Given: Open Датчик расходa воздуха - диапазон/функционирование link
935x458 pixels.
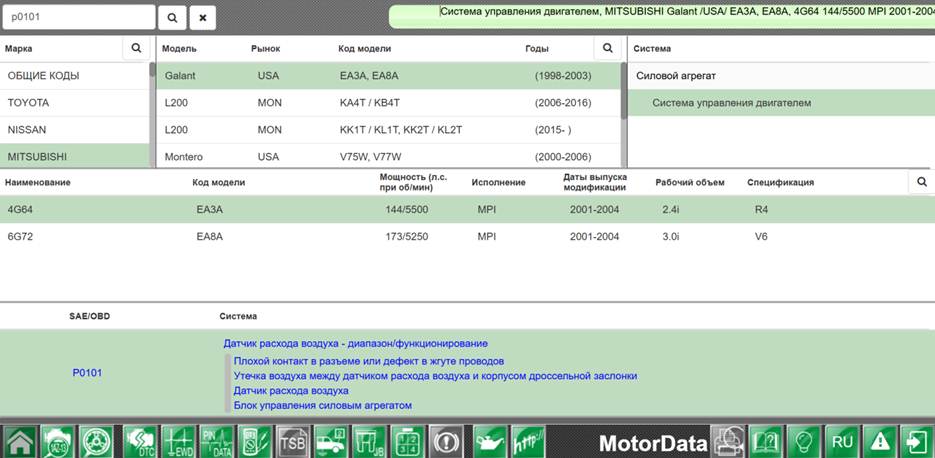Looking at the screenshot, I should coord(355,344).
